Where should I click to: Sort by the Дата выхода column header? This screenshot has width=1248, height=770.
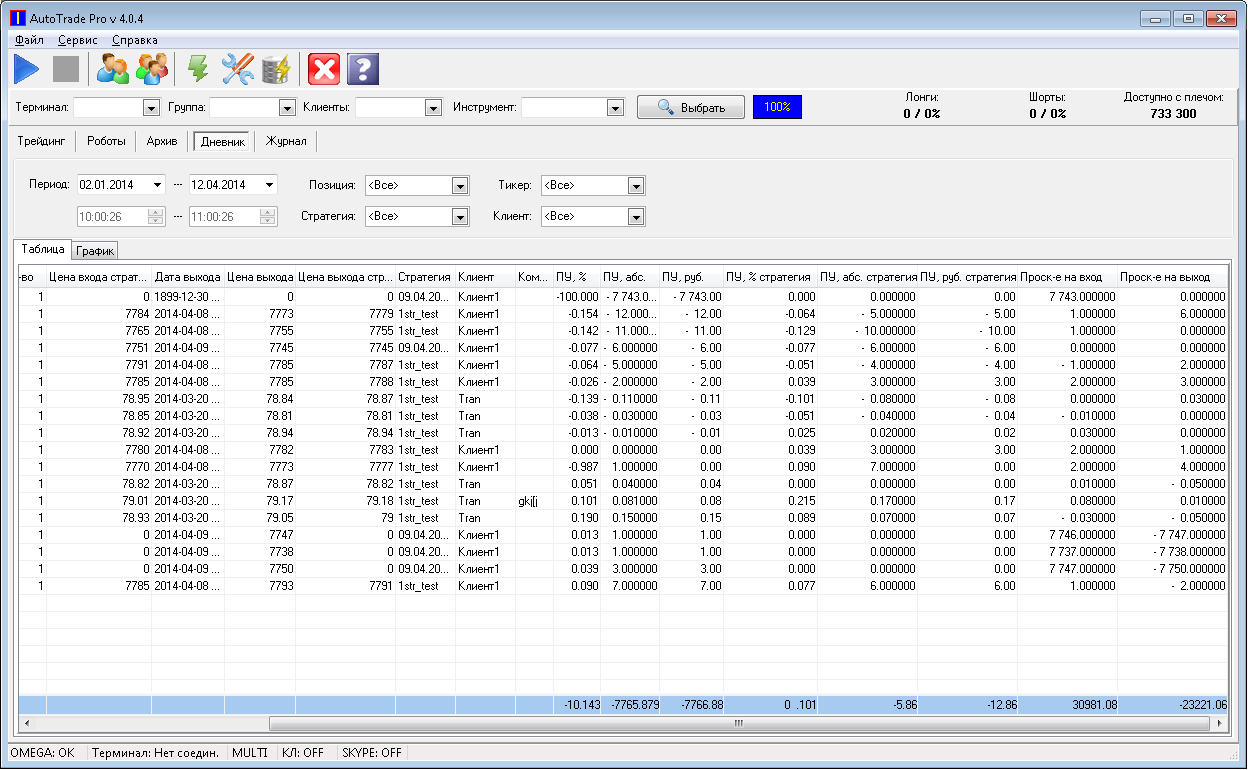coord(188,276)
